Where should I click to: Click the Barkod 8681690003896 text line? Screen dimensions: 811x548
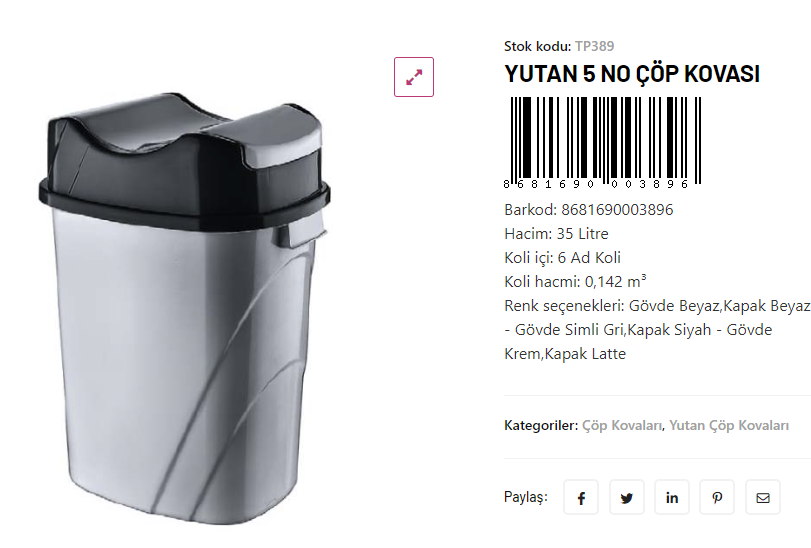589,210
